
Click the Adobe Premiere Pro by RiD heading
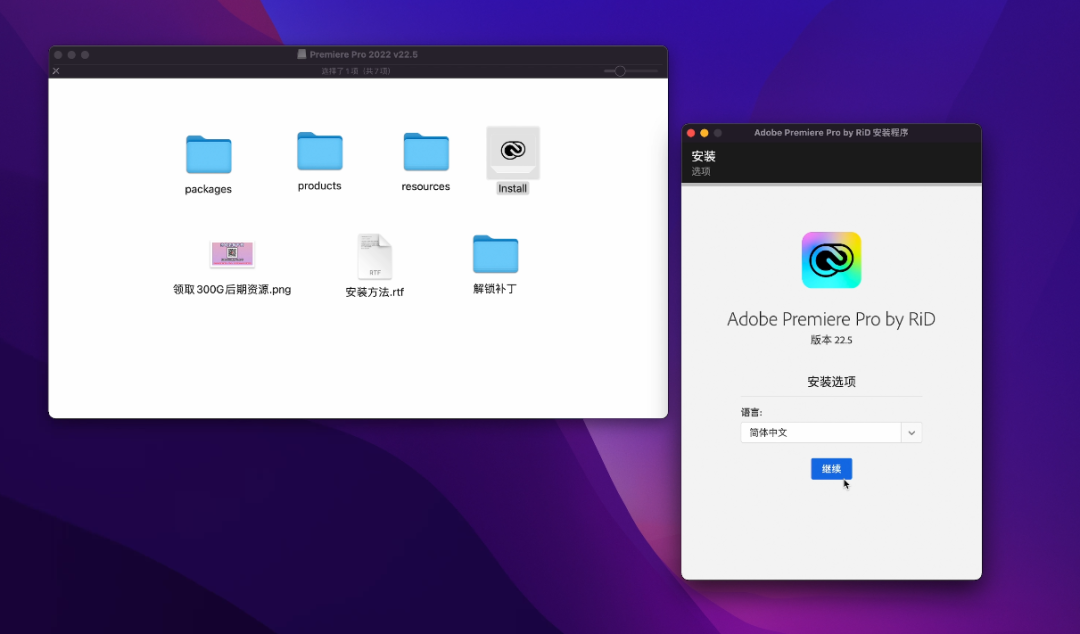831,319
